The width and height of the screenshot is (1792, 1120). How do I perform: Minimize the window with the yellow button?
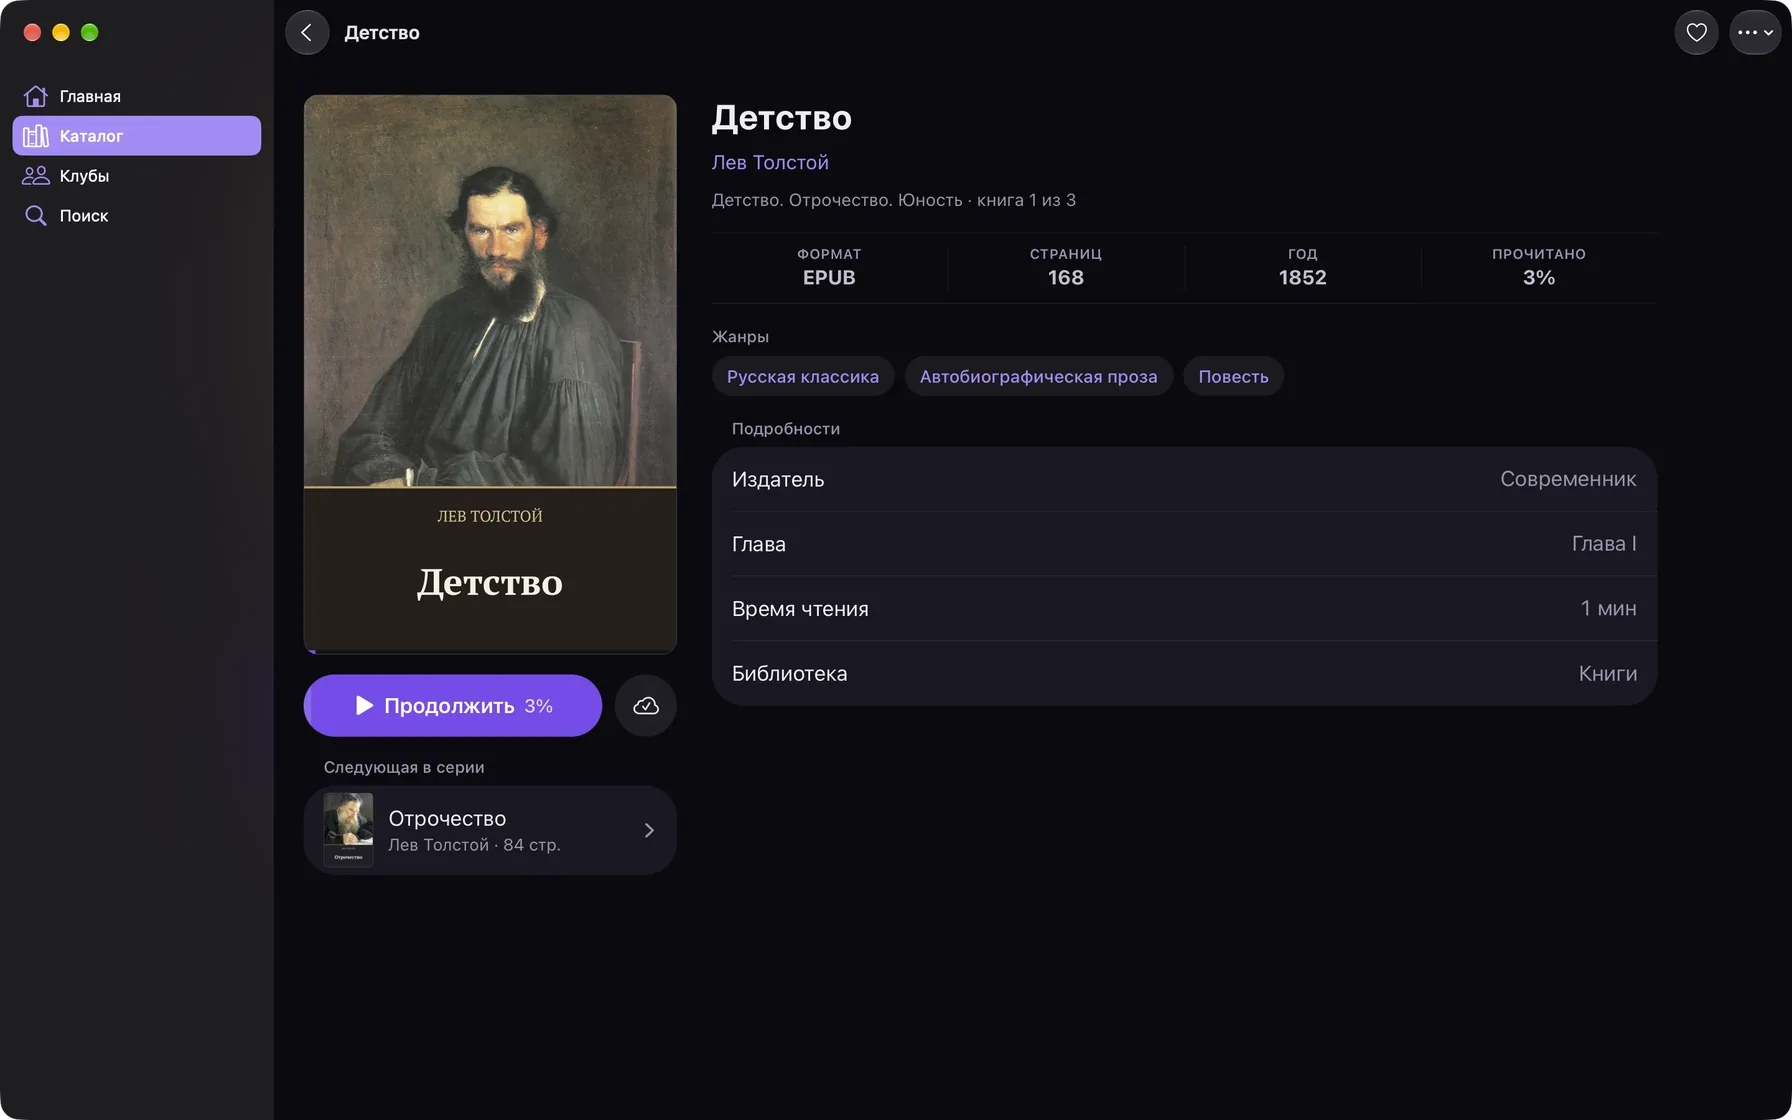click(x=61, y=33)
